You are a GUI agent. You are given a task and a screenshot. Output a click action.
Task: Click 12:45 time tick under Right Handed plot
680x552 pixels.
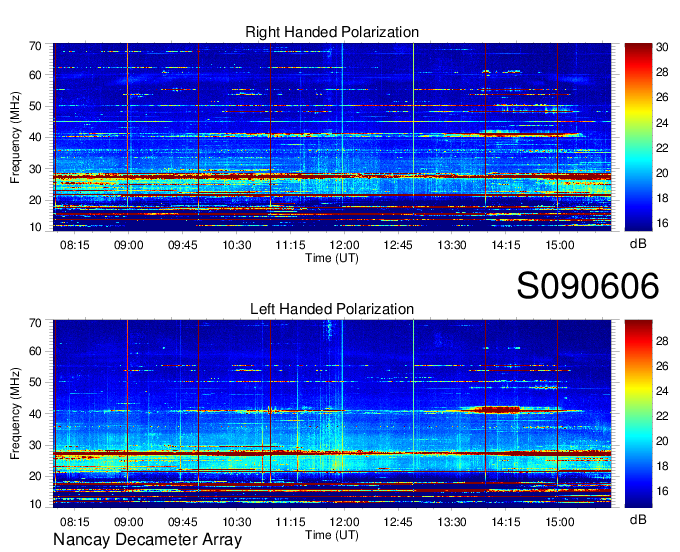coord(398,245)
